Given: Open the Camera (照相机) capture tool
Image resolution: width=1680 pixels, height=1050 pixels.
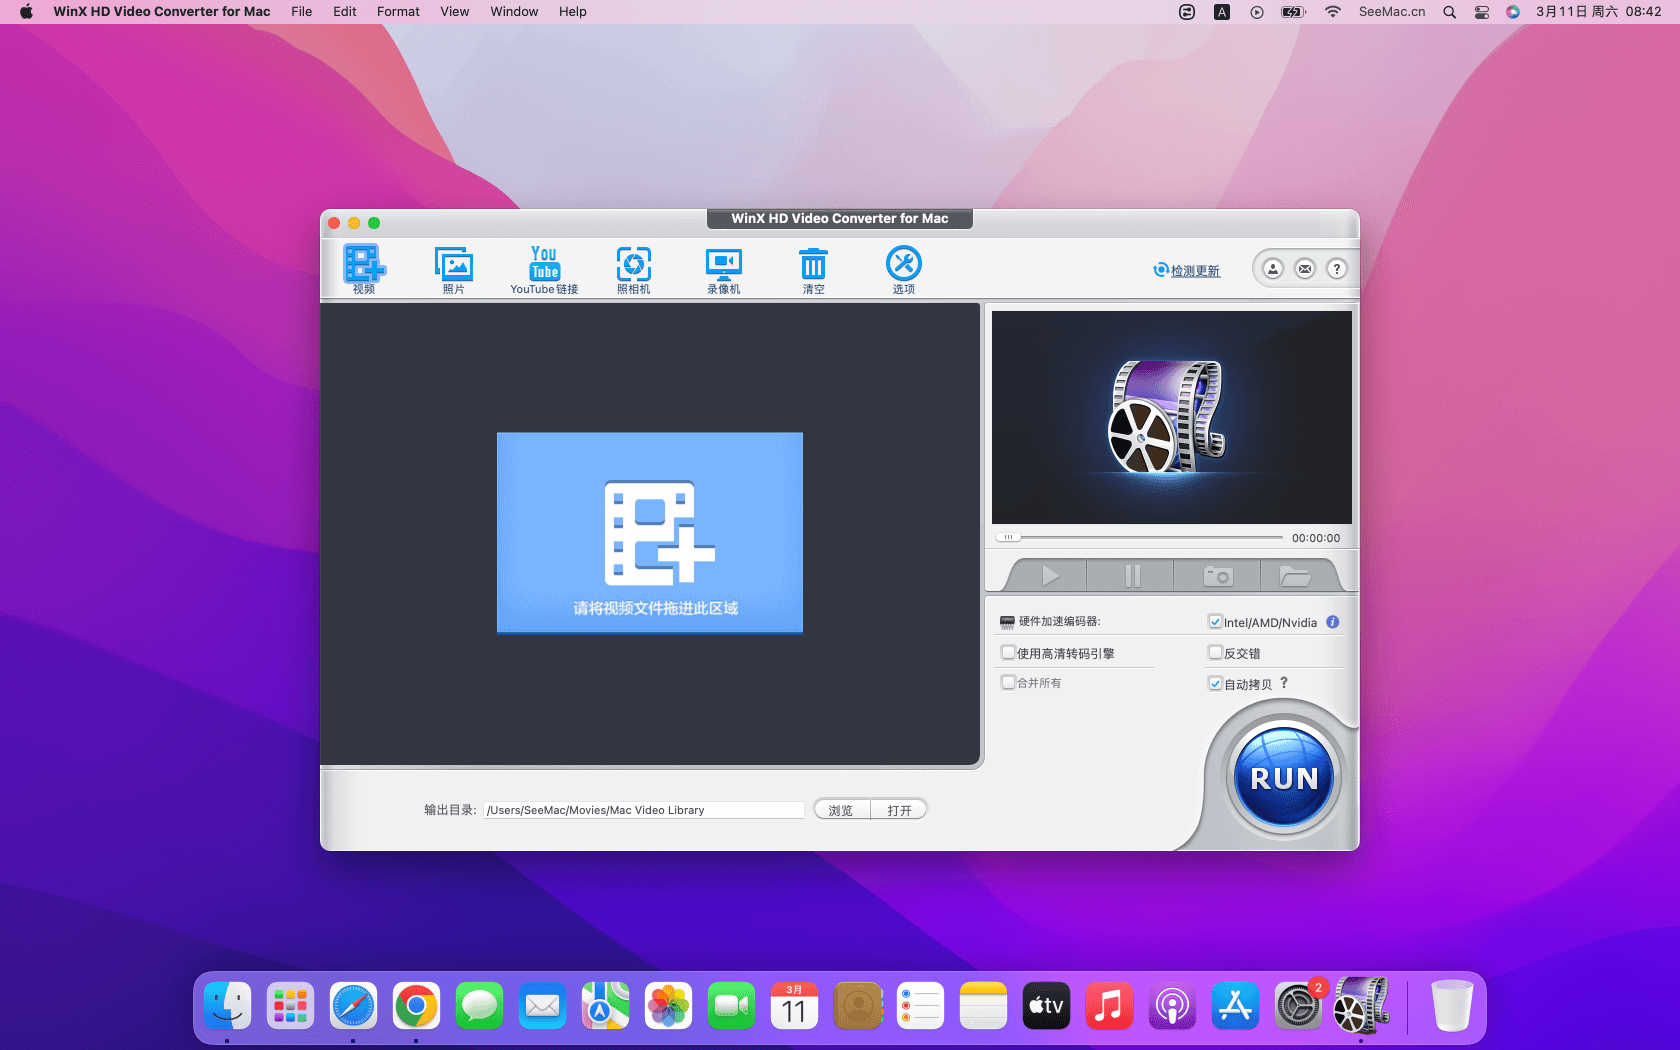Looking at the screenshot, I should pos(633,266).
